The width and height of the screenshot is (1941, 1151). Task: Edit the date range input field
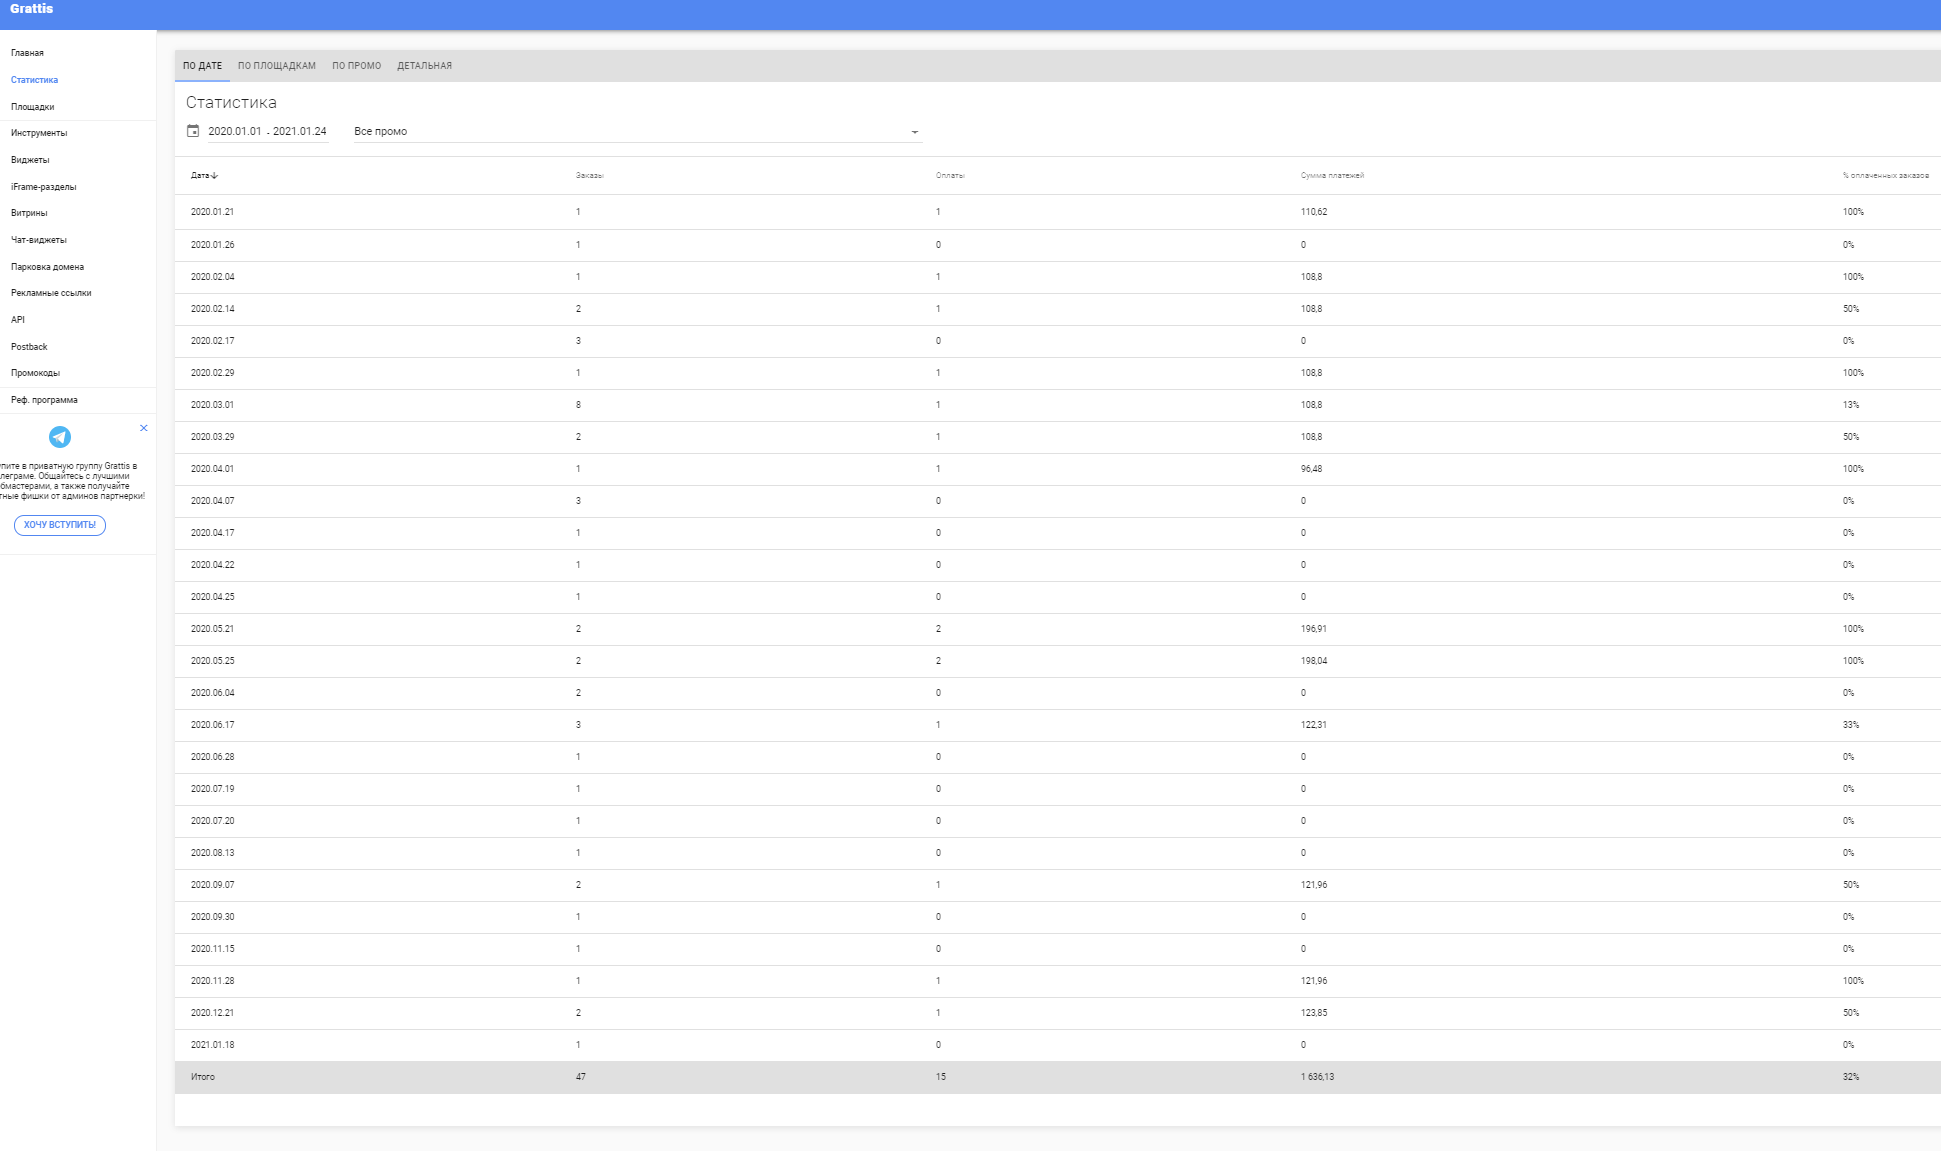267,131
